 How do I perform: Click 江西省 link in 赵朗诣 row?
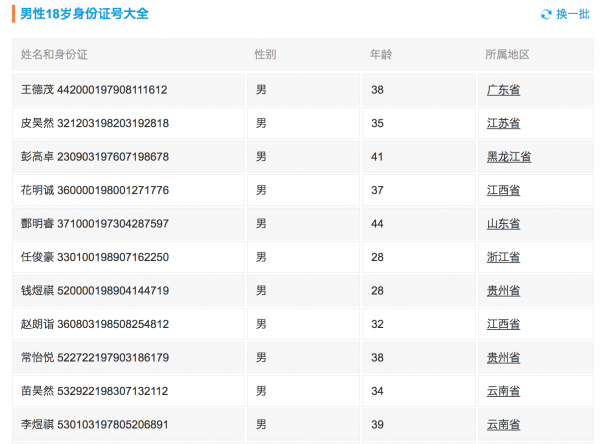pos(503,324)
